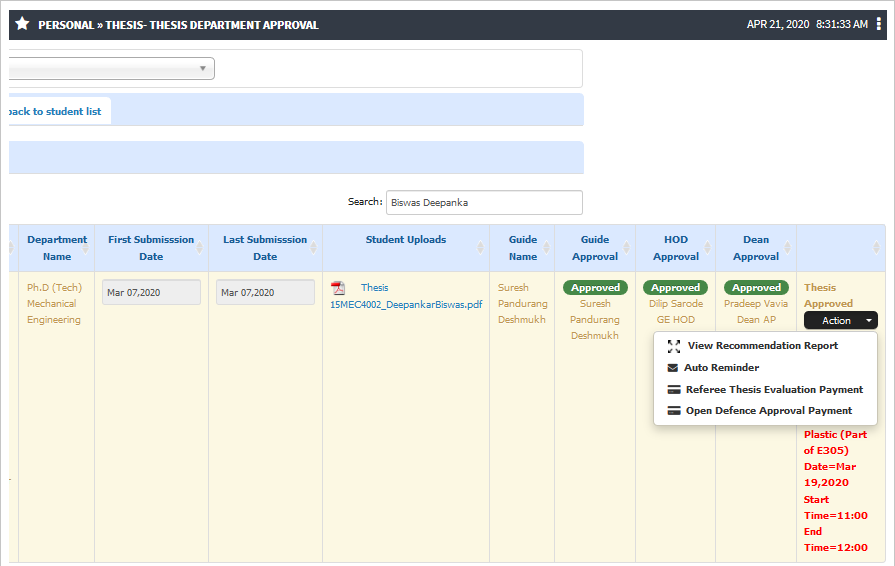Open the Action dropdown button

click(x=841, y=321)
